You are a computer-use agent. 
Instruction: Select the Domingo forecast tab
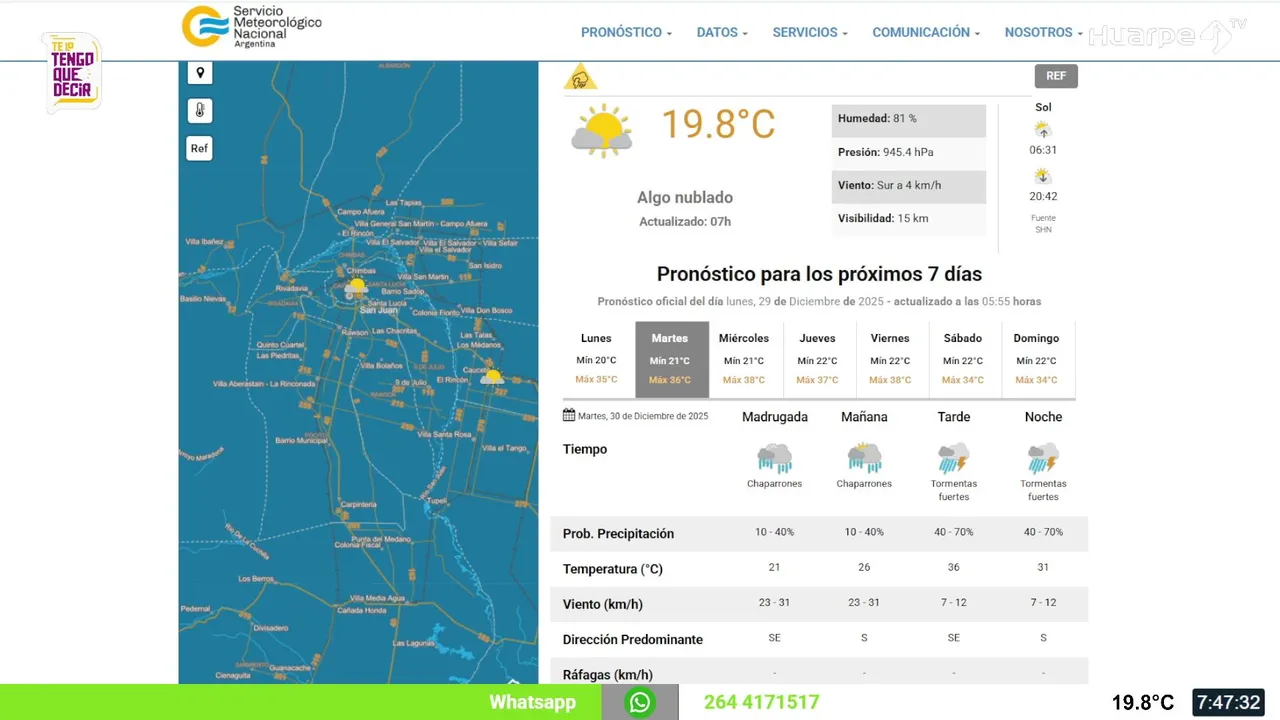pos(1036,359)
